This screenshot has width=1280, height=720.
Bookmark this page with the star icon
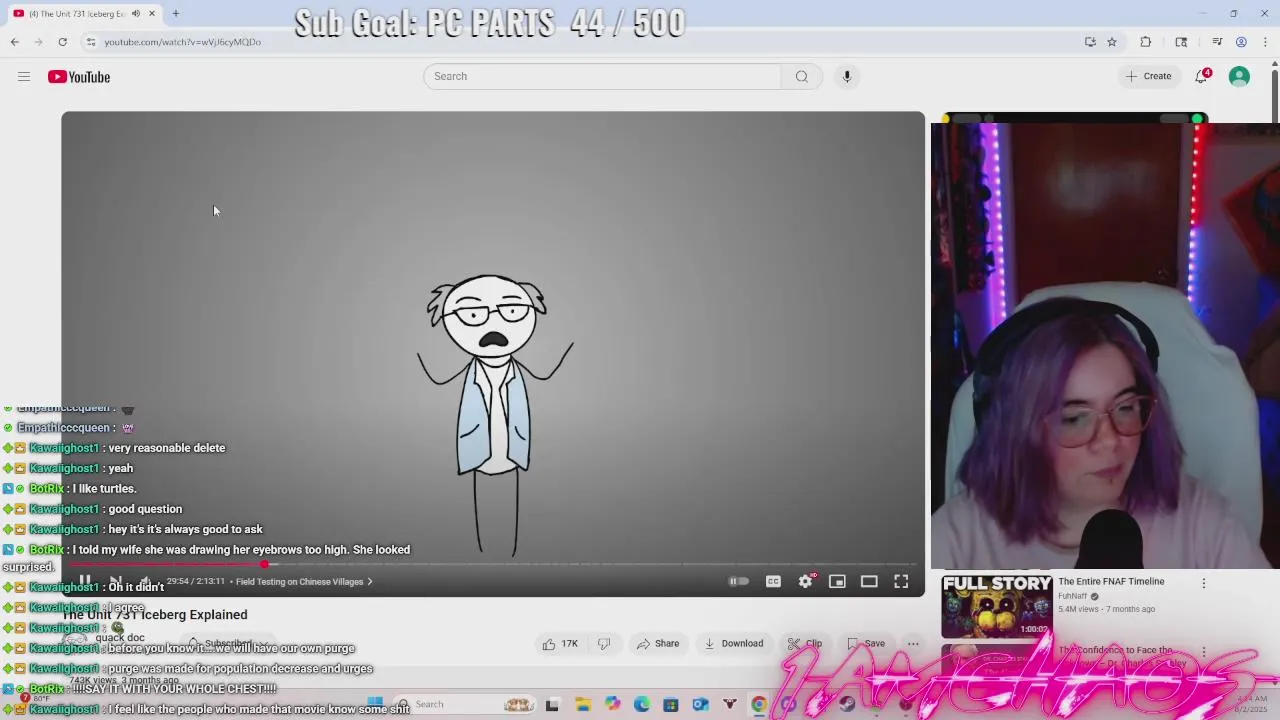[x=1111, y=42]
